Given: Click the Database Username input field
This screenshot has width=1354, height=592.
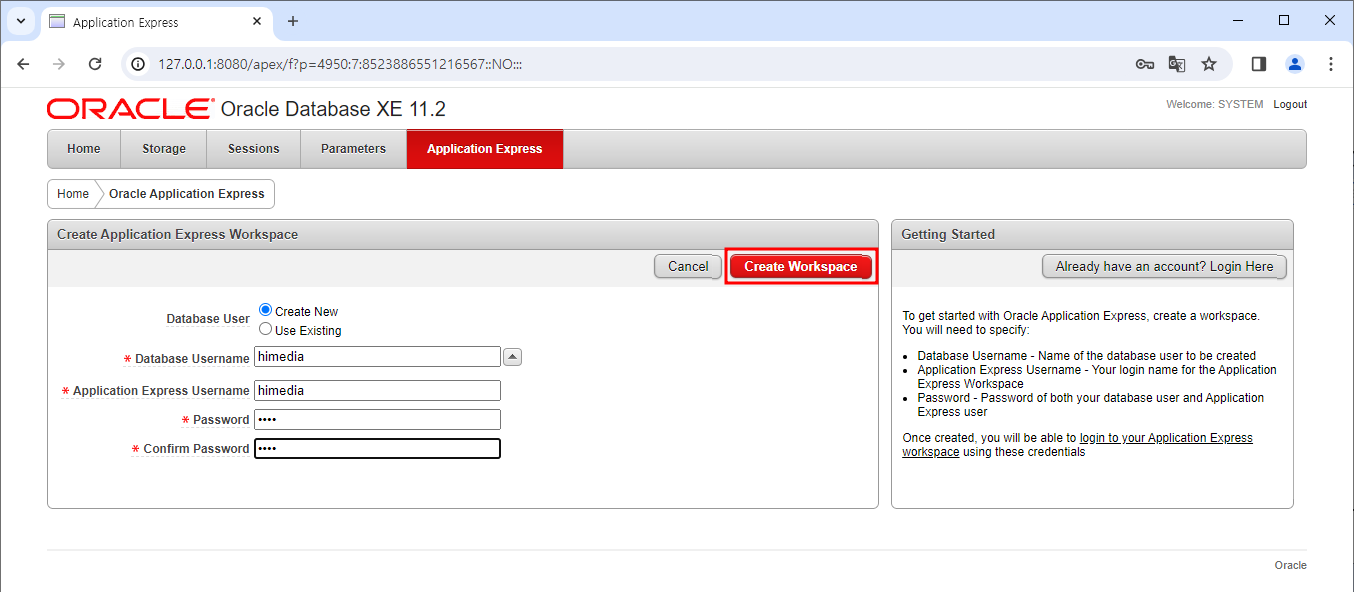Looking at the screenshot, I should (x=378, y=357).
